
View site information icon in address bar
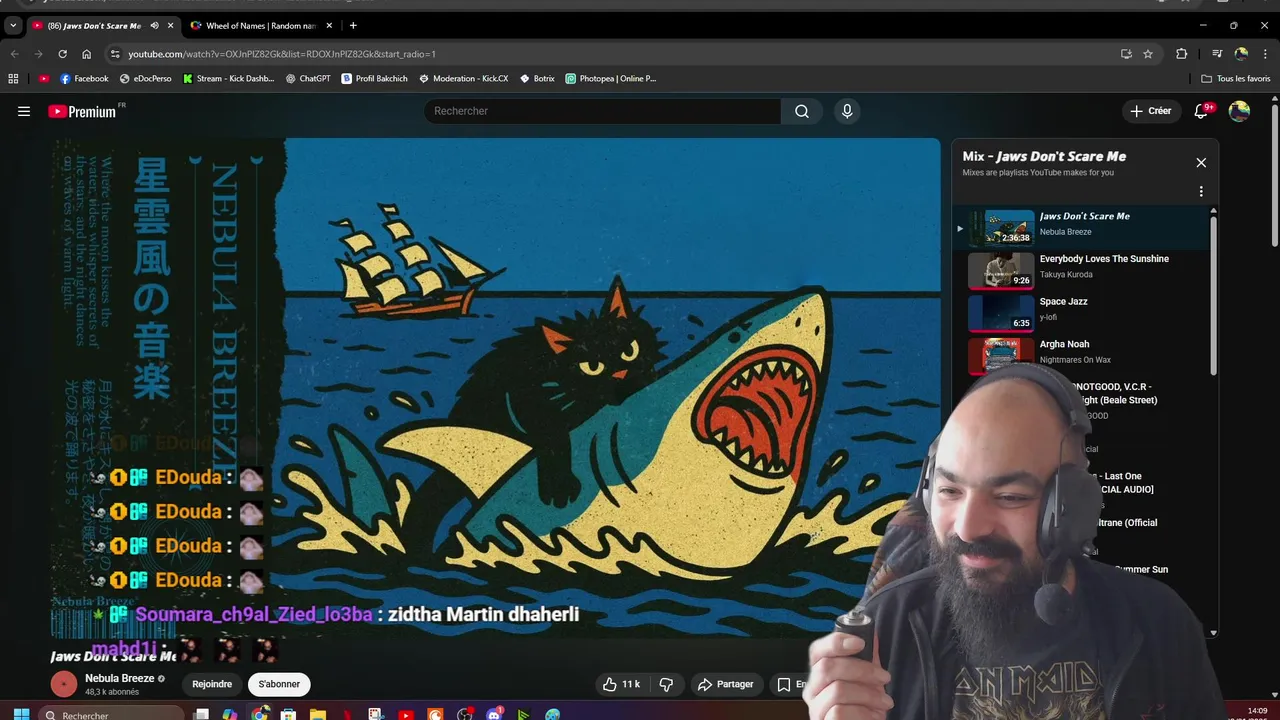point(115,54)
